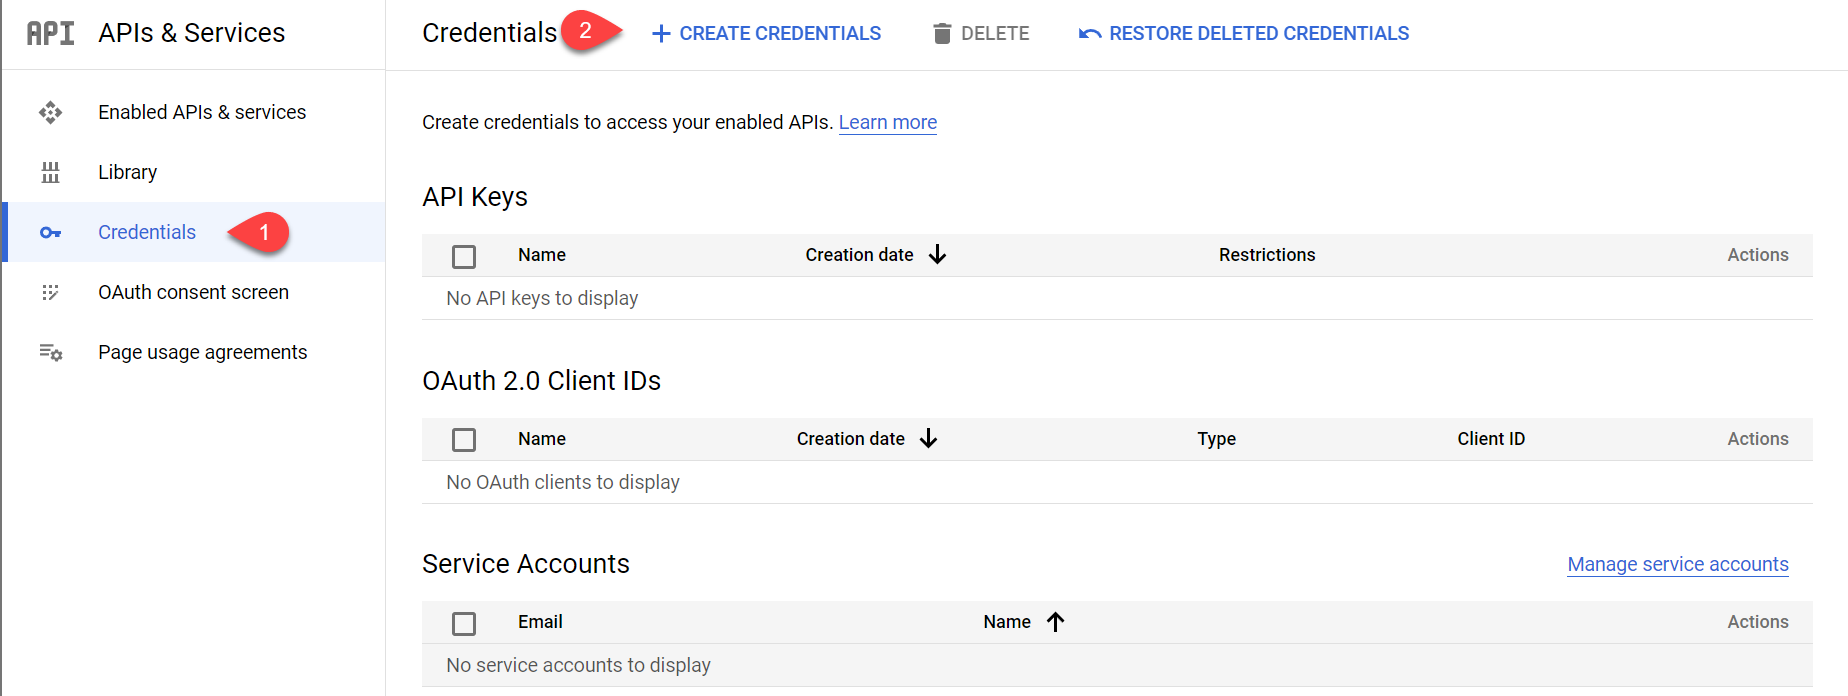This screenshot has height=696, width=1848.
Task: Click RESTORE DELETED CREDENTIALS button
Action: coord(1244,34)
